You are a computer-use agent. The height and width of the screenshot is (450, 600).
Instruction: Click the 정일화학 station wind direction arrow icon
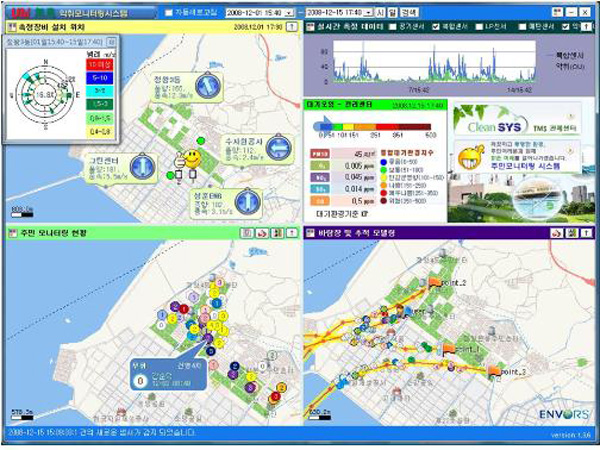point(208,86)
